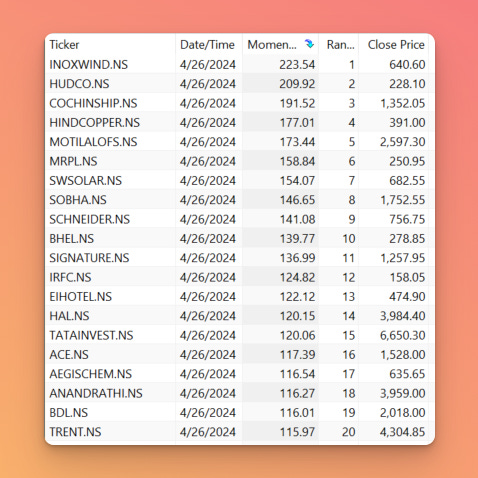
Task: Select the BDL.NS ticker cell
Action: [69, 412]
